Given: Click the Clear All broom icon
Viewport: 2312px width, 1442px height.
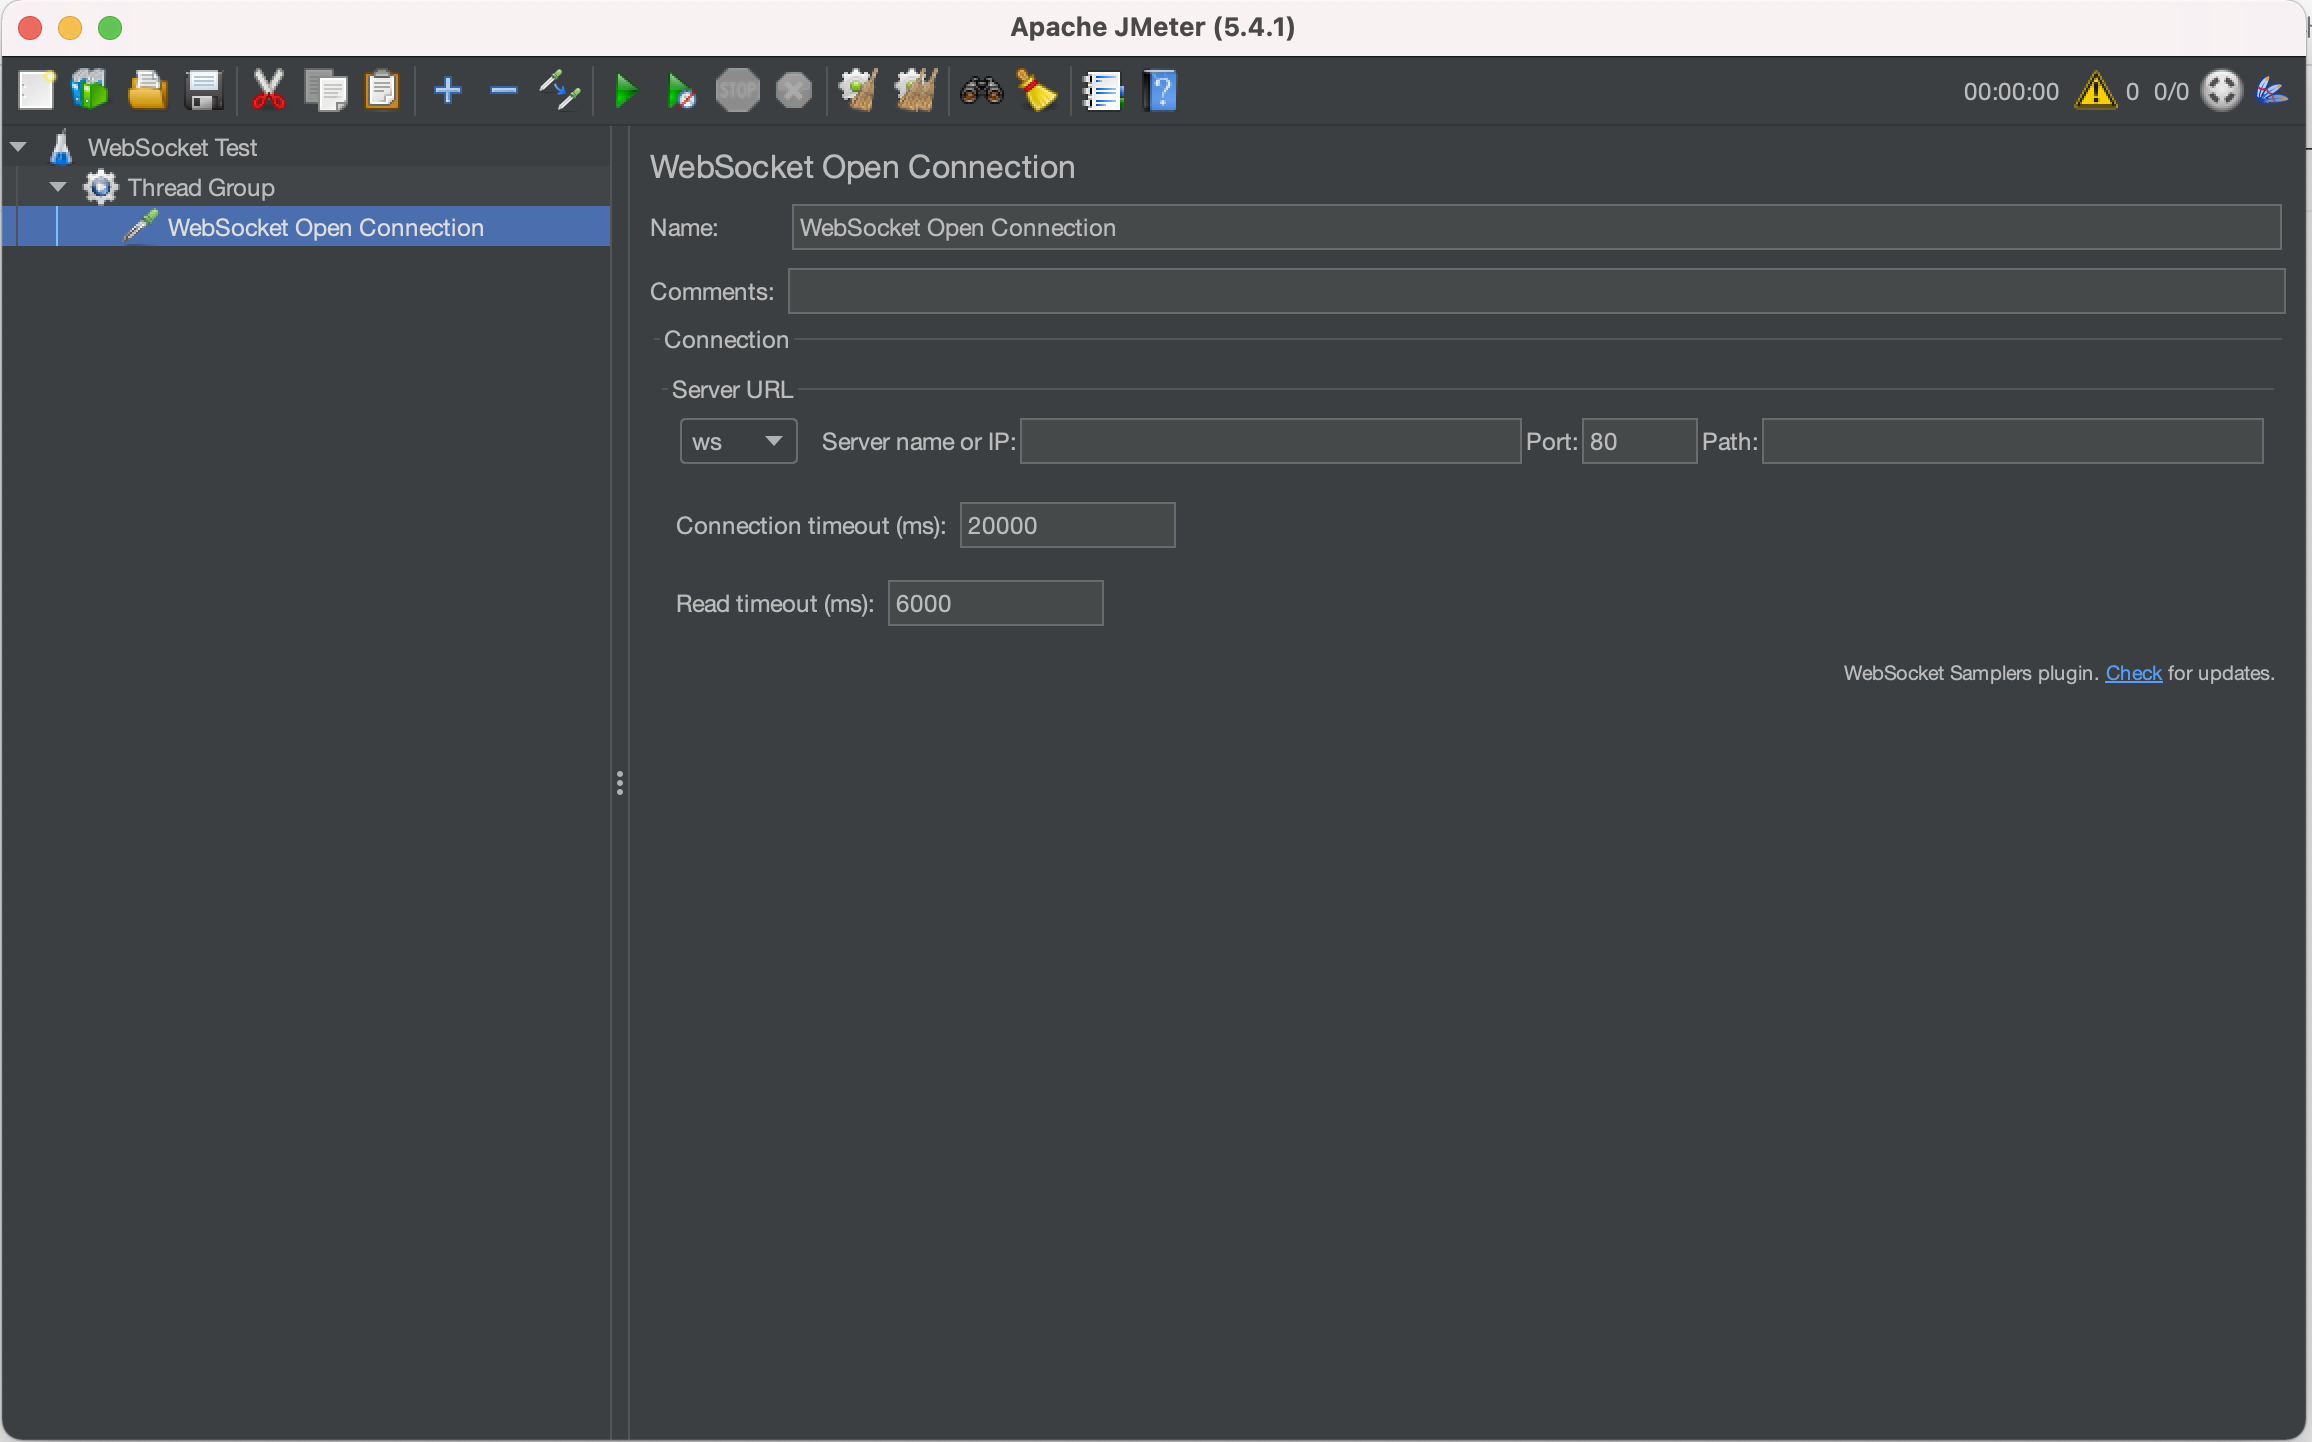Looking at the screenshot, I should point(915,91).
